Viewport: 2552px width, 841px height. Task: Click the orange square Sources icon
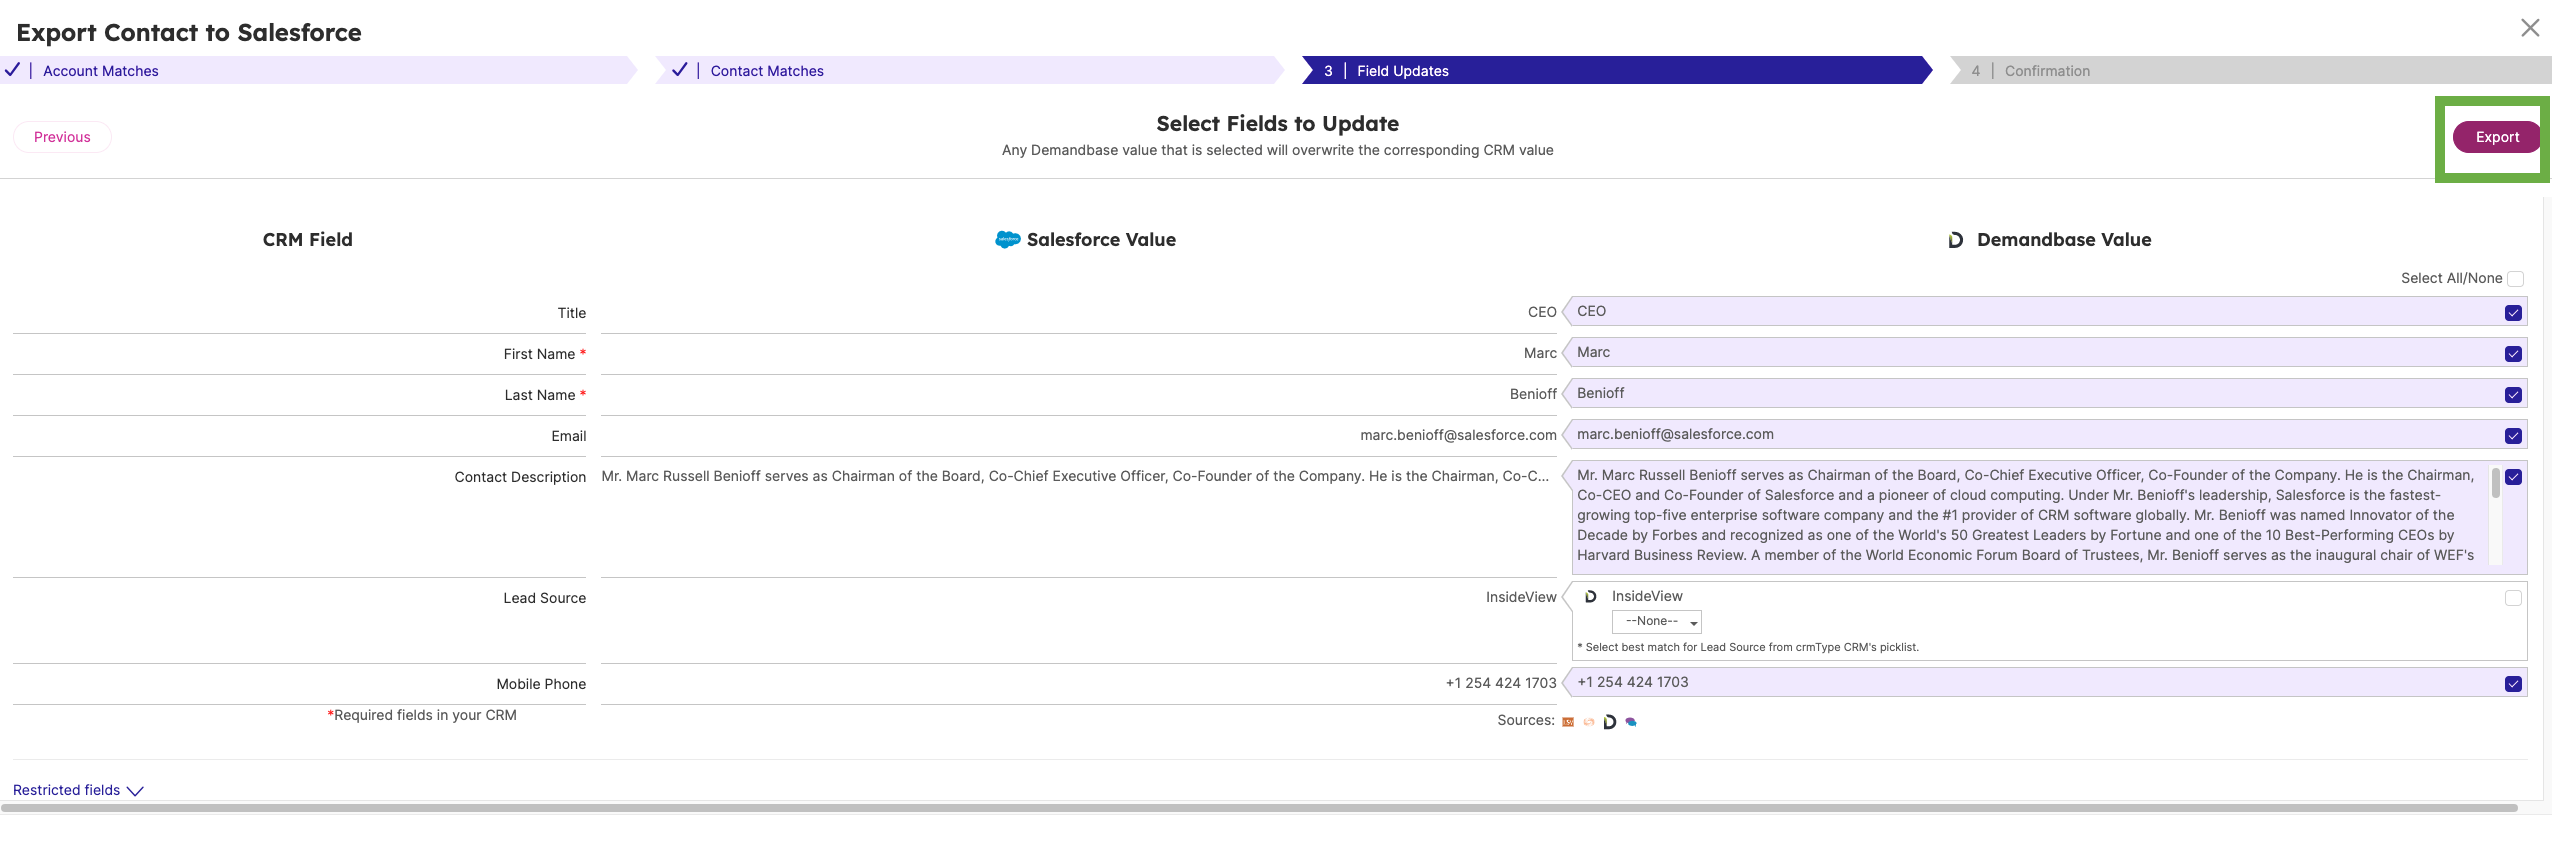point(1568,722)
